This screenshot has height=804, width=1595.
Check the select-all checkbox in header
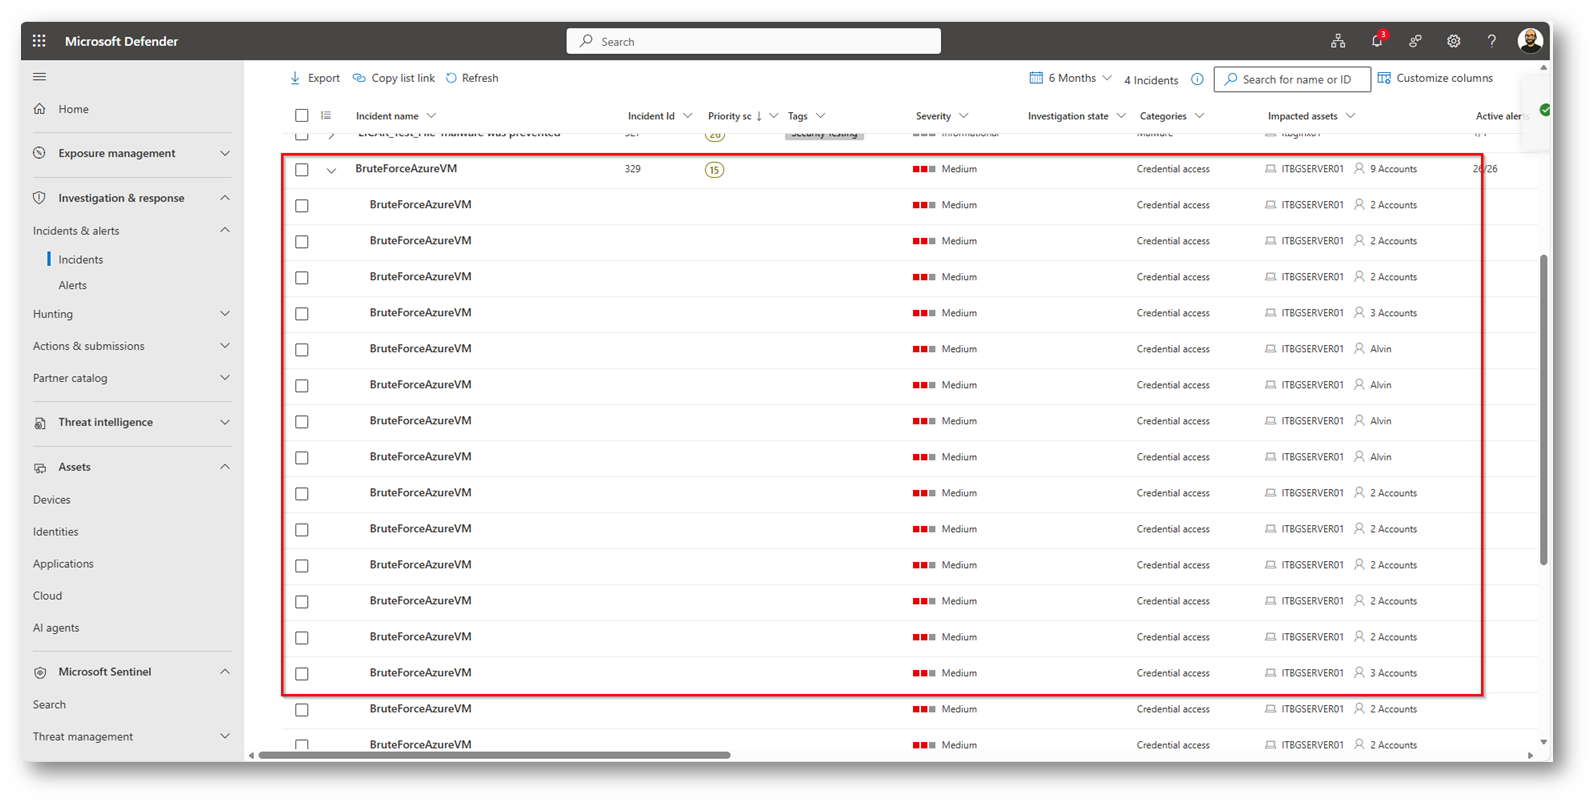click(302, 116)
